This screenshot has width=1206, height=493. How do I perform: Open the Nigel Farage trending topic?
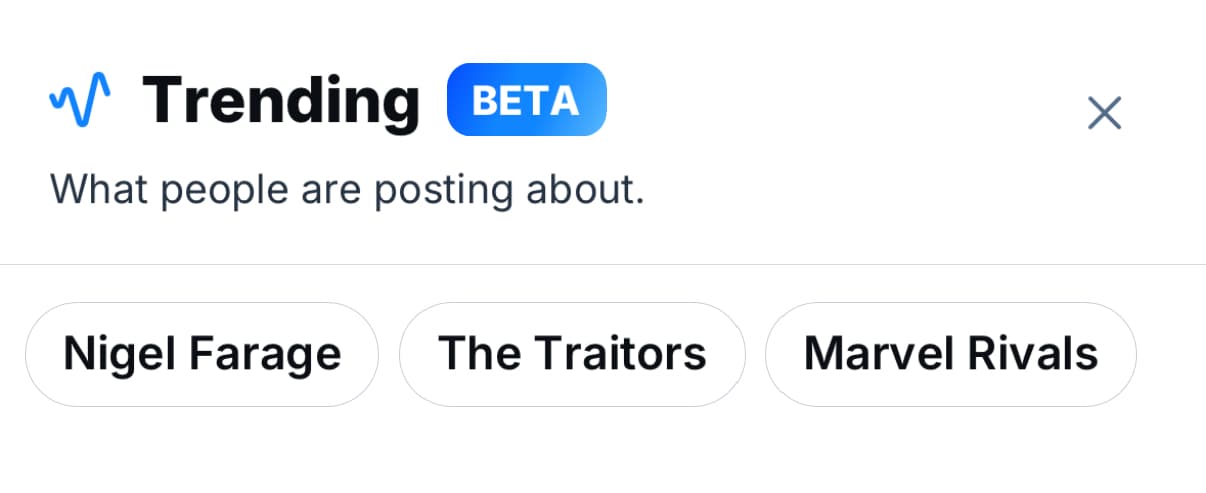coord(202,354)
